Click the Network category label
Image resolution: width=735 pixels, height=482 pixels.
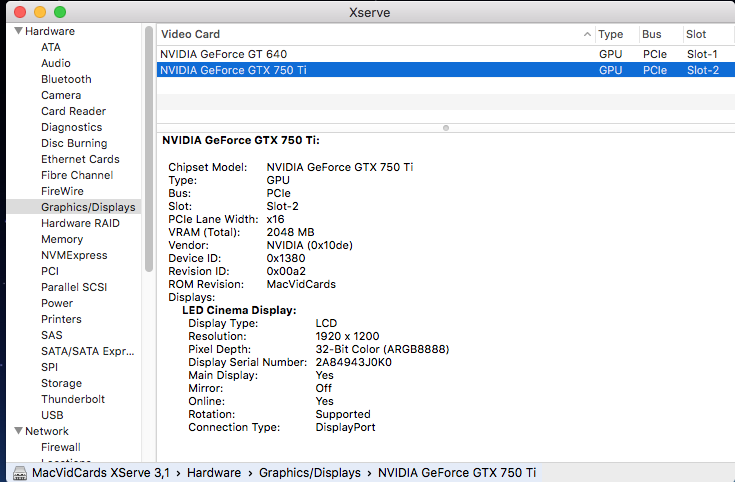[x=46, y=431]
